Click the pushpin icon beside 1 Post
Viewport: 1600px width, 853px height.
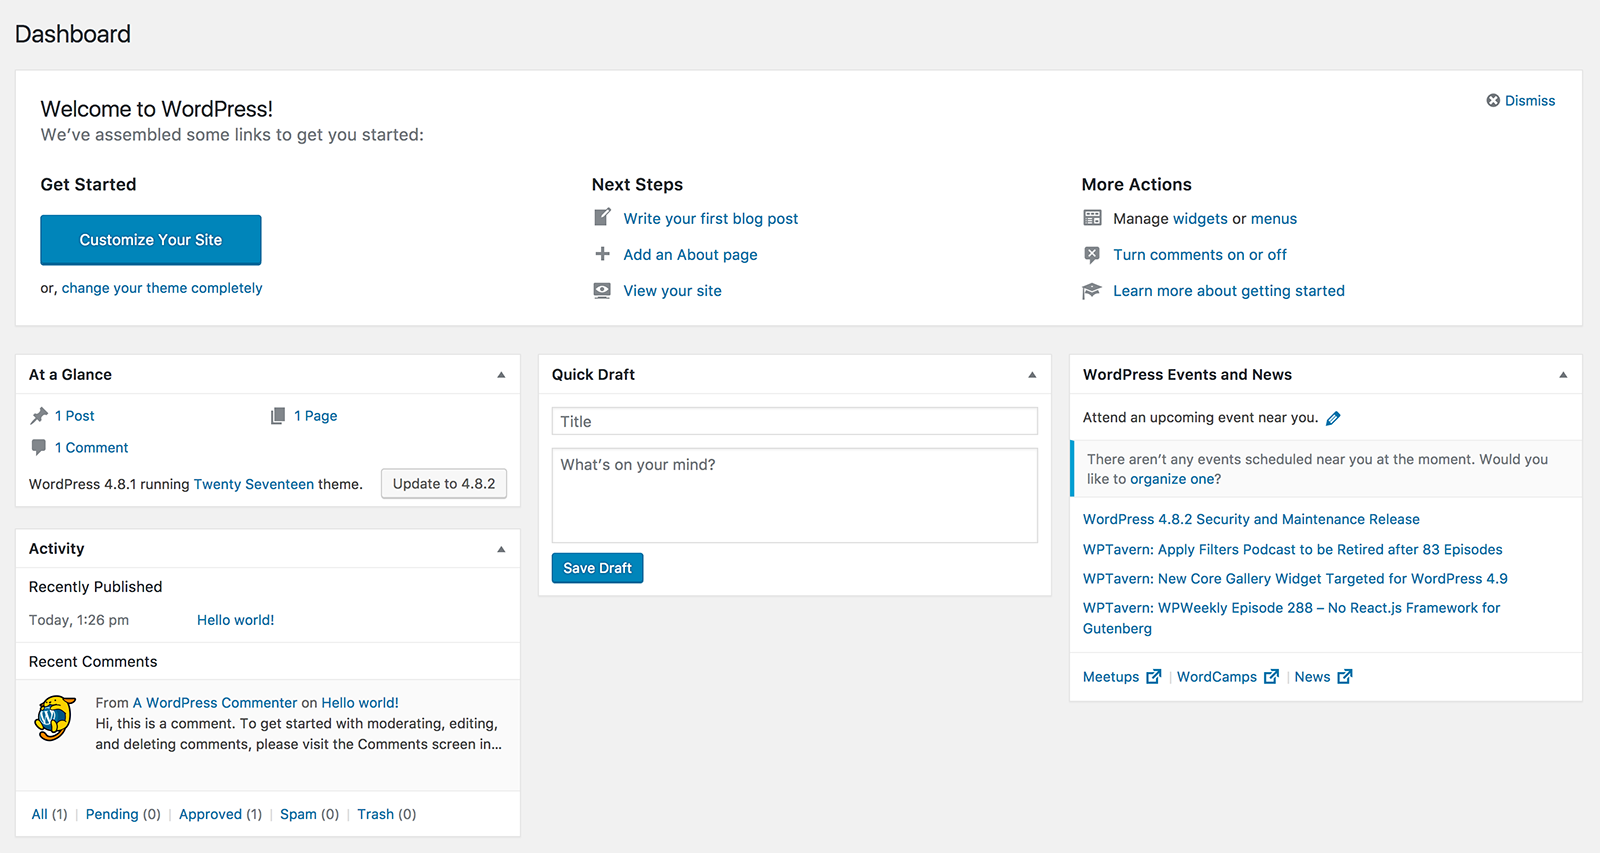point(39,416)
